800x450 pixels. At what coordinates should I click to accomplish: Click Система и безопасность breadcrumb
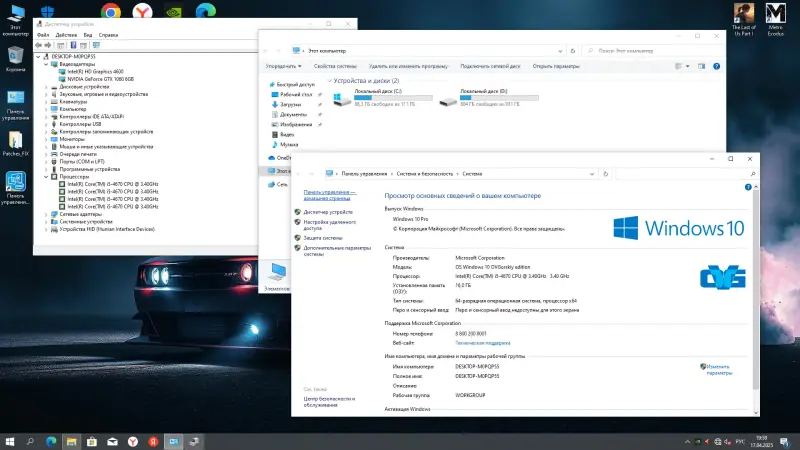click(x=424, y=174)
